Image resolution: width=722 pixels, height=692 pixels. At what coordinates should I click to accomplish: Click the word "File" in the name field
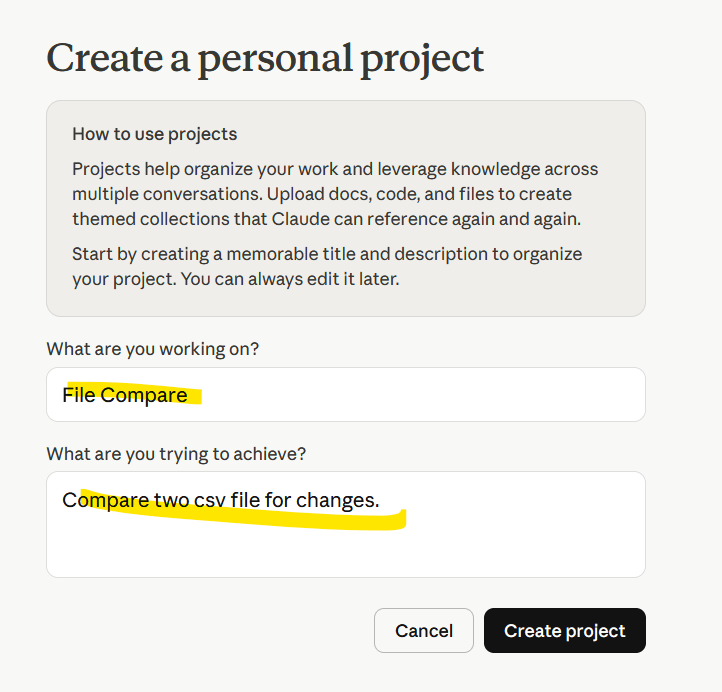(78, 395)
